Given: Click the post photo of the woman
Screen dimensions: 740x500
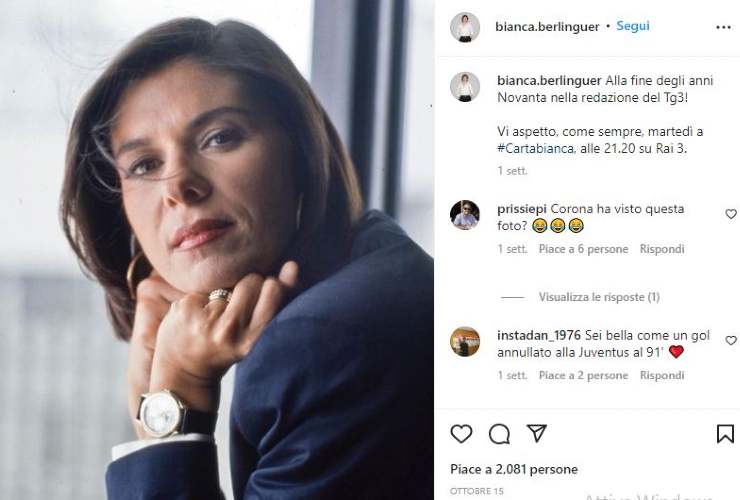Looking at the screenshot, I should tap(217, 250).
